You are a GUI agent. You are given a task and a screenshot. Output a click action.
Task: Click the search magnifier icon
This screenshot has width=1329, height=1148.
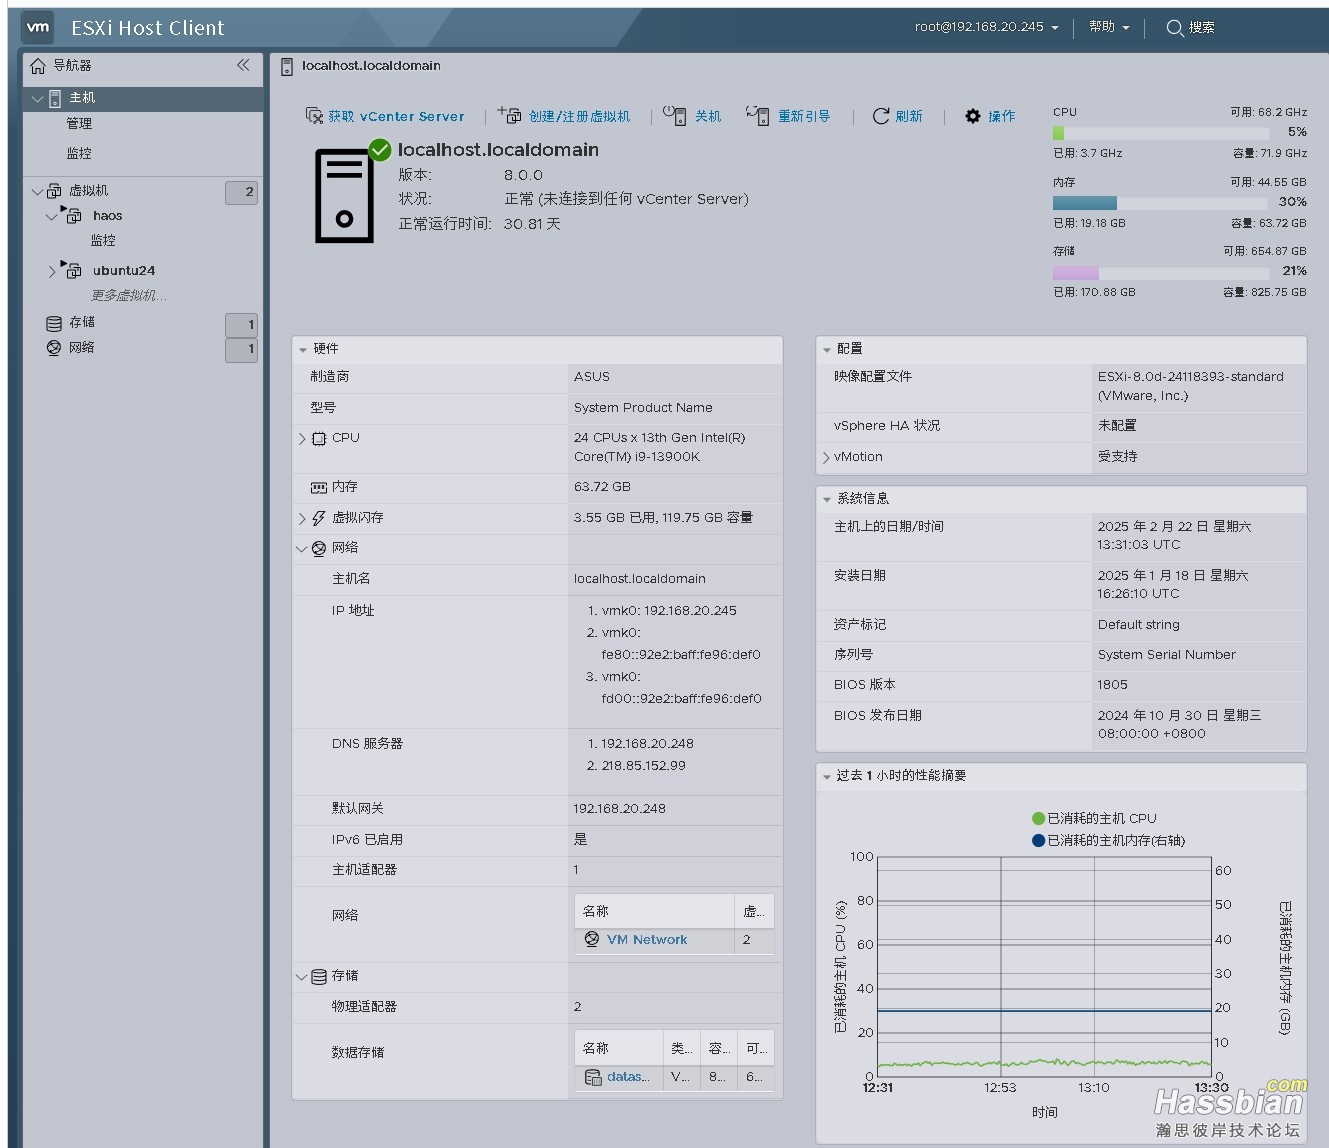pos(1175,28)
